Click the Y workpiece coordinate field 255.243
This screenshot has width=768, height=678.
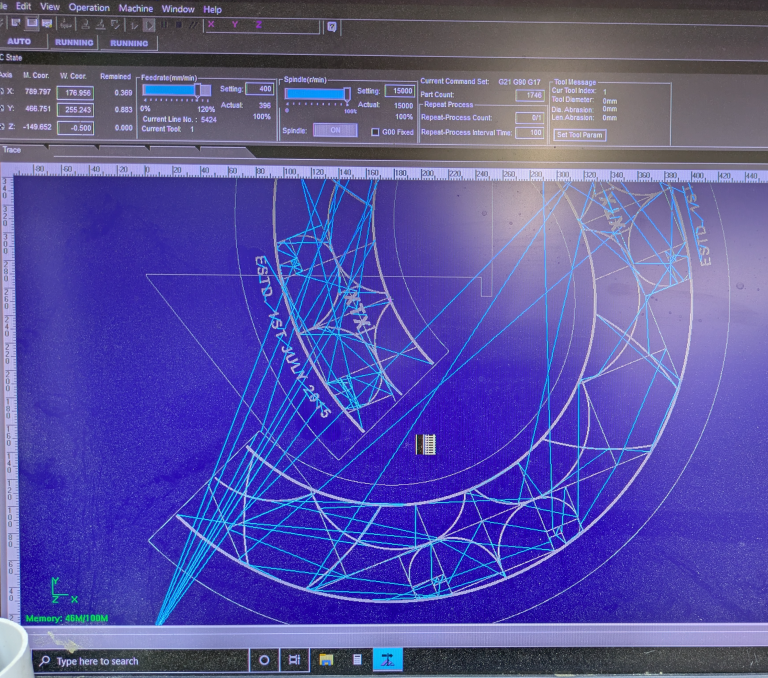[75, 110]
